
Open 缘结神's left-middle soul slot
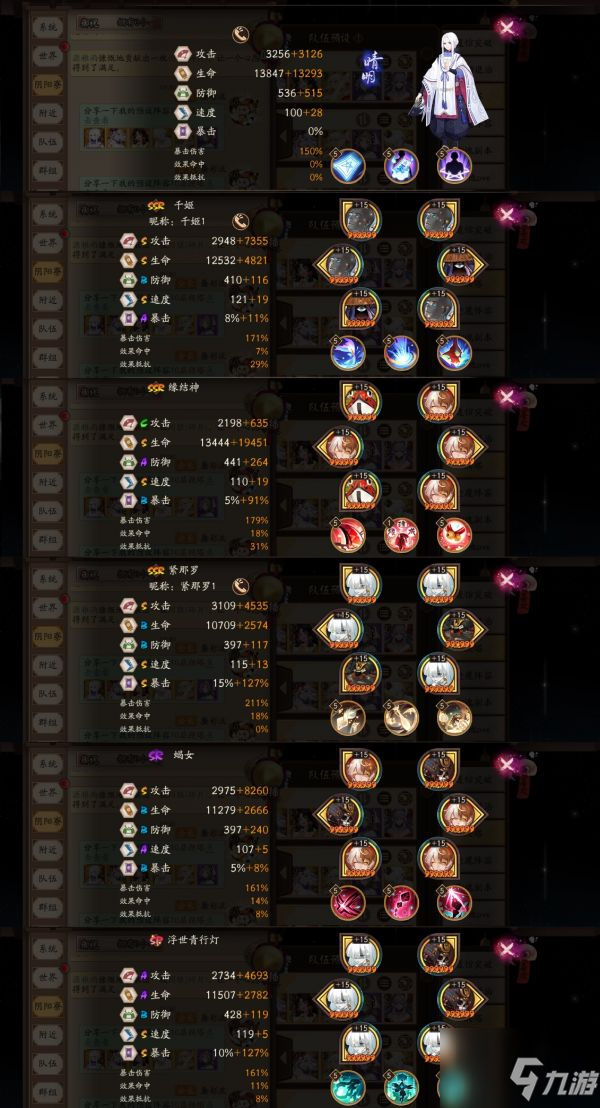tap(340, 447)
